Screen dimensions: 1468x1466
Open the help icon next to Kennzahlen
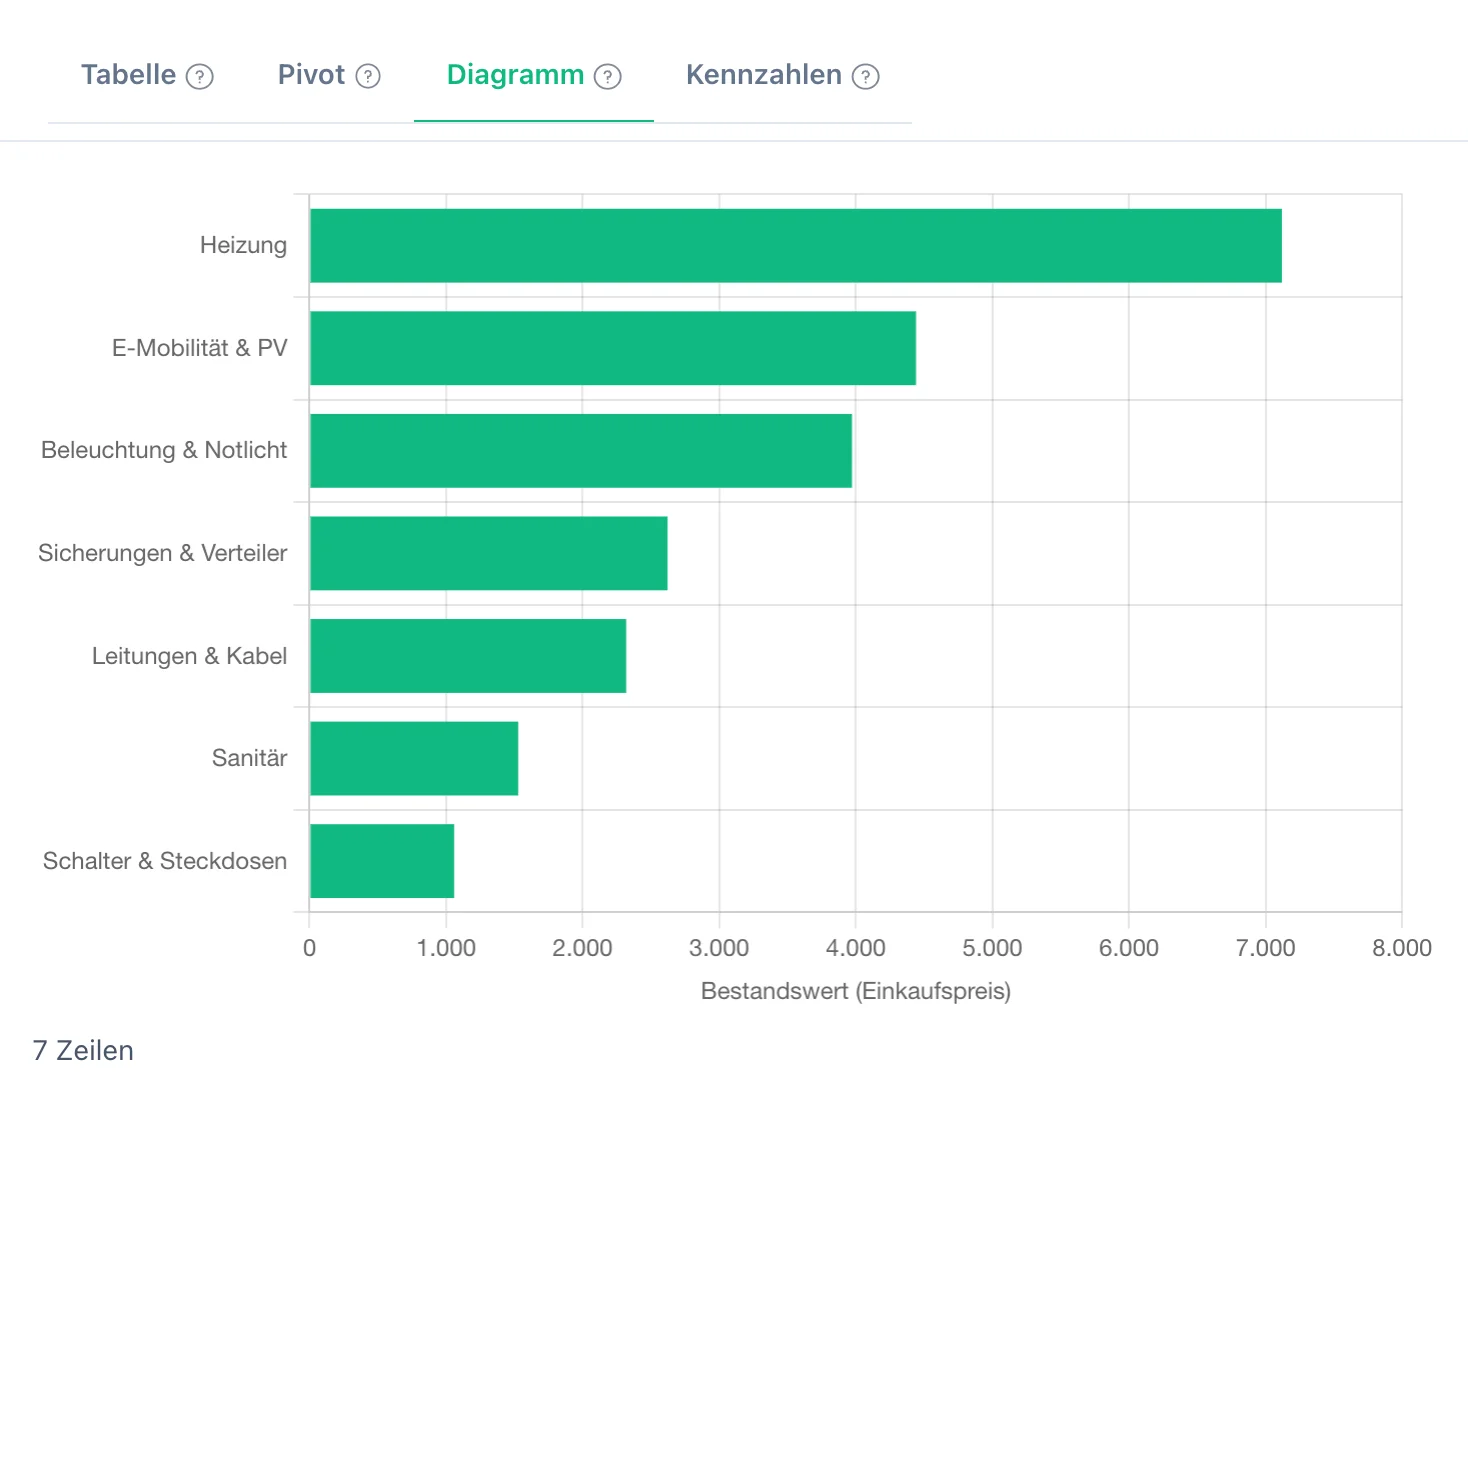(x=866, y=76)
